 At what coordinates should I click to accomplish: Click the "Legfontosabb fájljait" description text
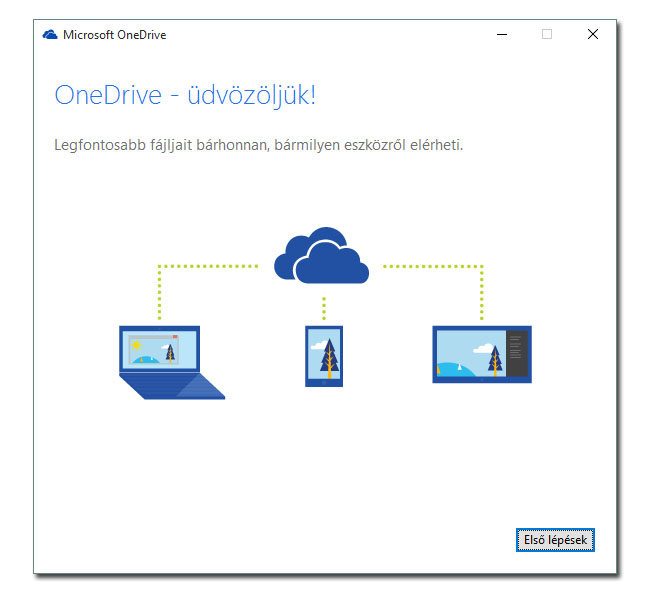click(258, 146)
